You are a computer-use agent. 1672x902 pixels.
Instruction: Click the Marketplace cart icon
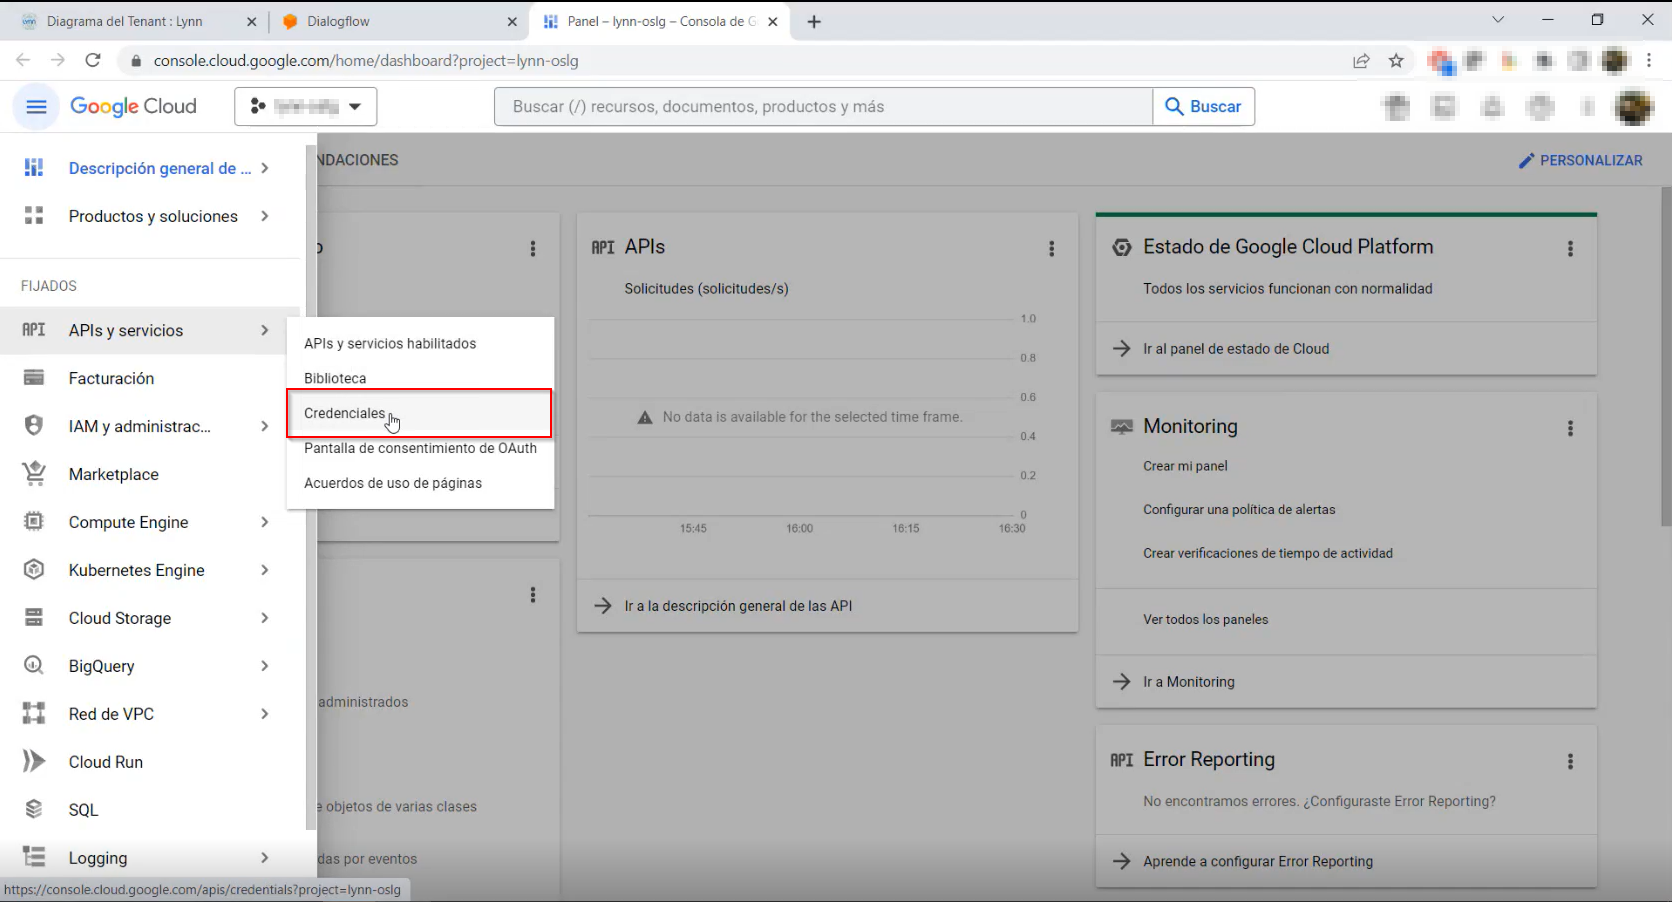coord(34,474)
